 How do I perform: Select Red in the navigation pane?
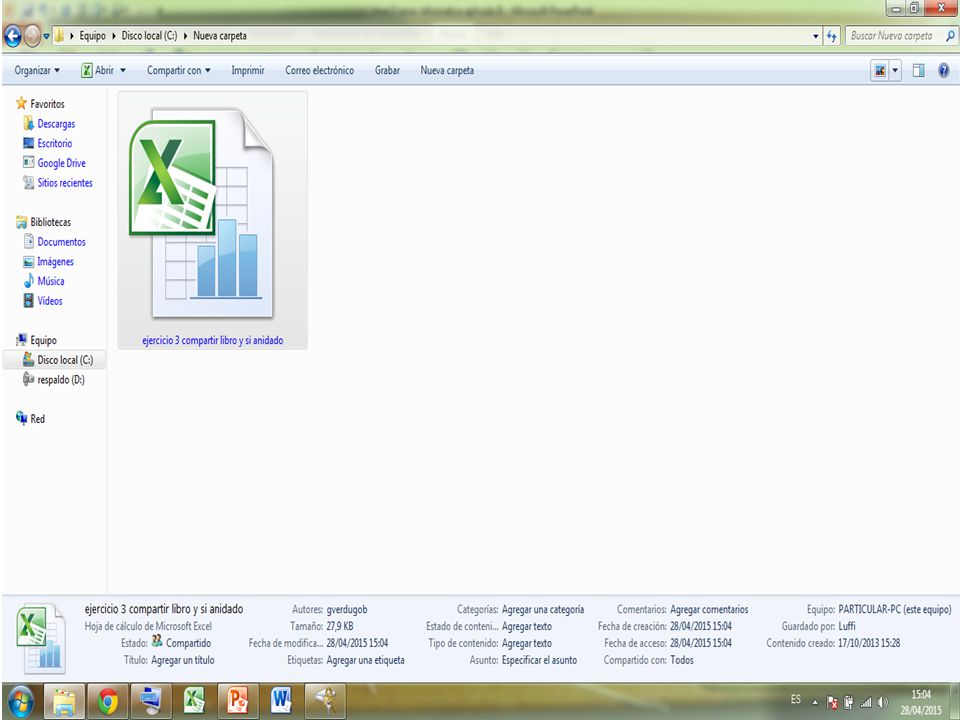coord(31,419)
